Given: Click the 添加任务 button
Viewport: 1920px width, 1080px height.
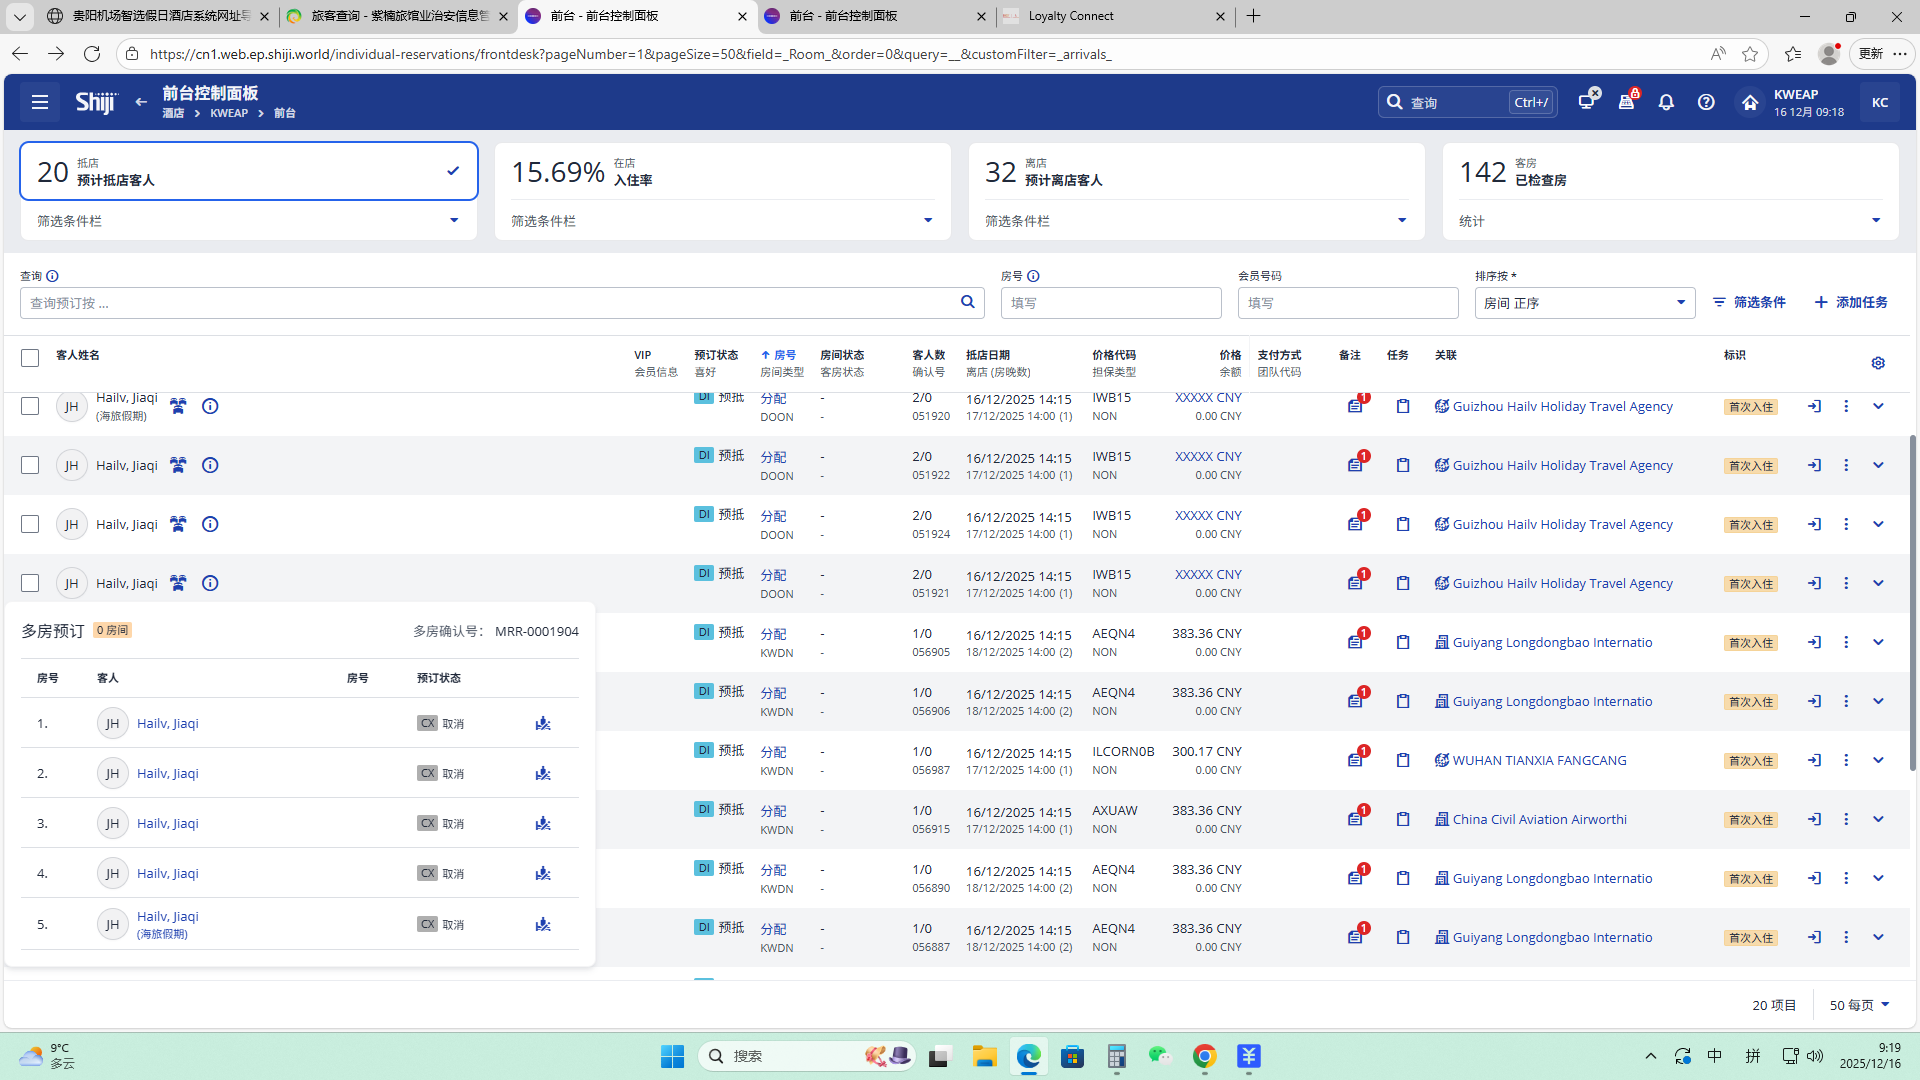Looking at the screenshot, I should tap(1851, 302).
